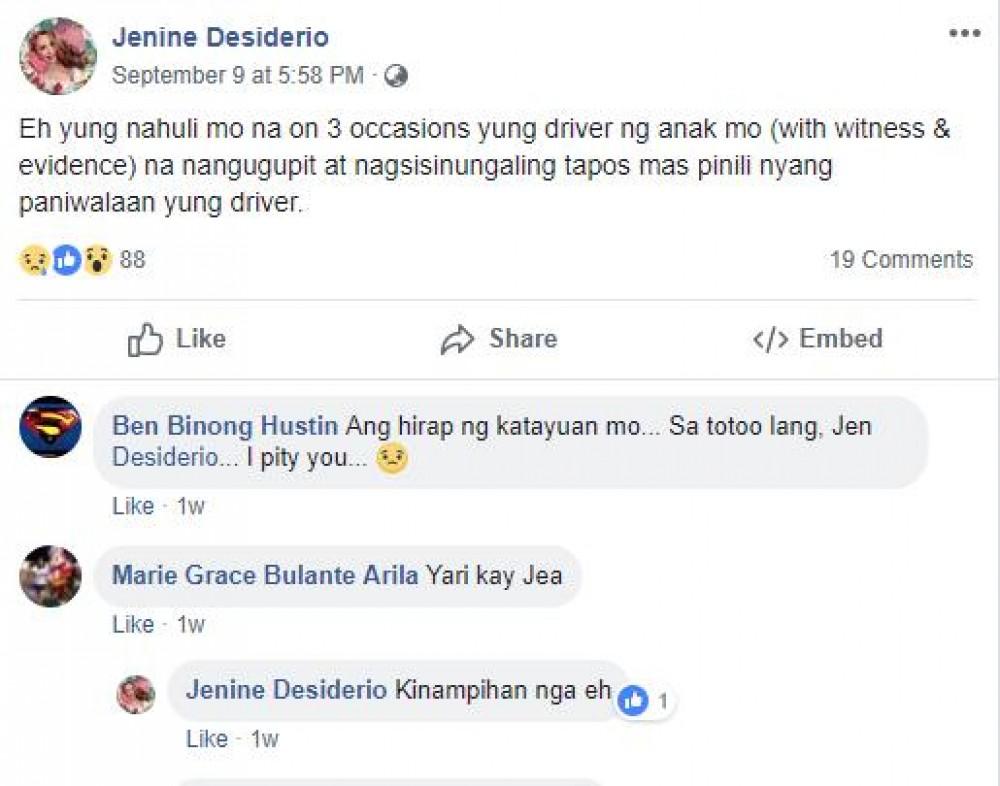Open Ben Binong Hustin's Superman avatar
This screenshot has height=786, width=1000.
50,426
